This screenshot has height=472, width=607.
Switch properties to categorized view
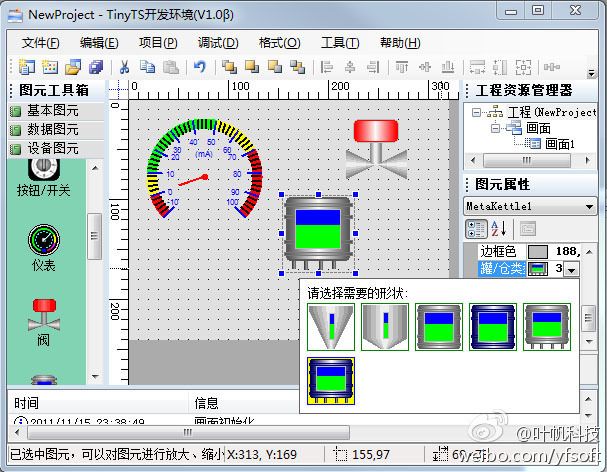[x=476, y=229]
